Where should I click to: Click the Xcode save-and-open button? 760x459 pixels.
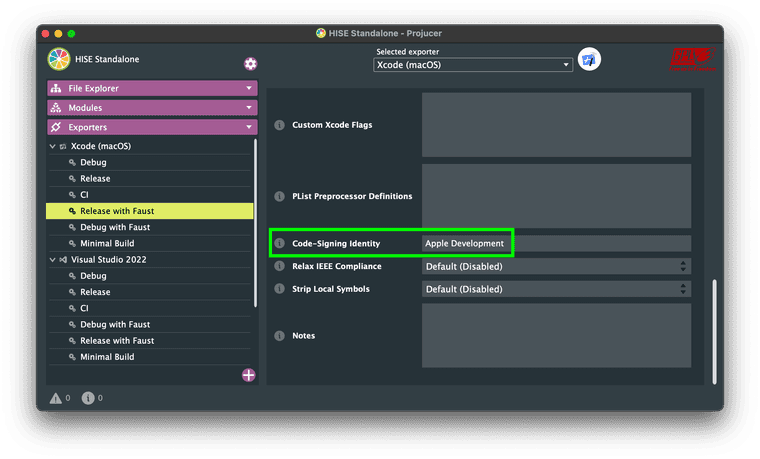589,59
